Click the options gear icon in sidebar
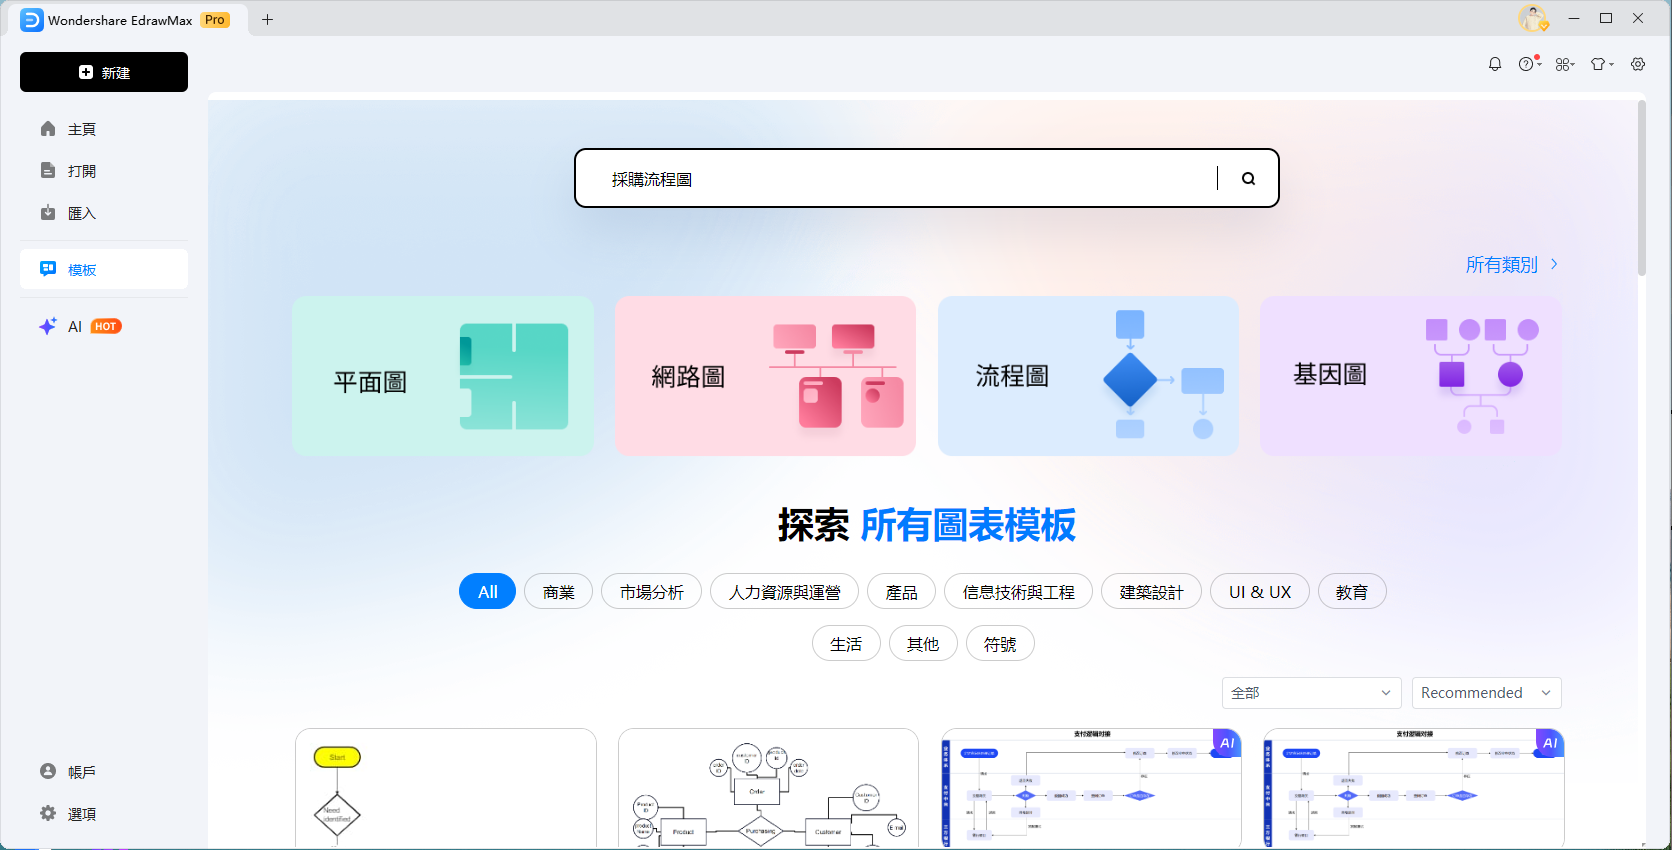1672x850 pixels. pyautogui.click(x=48, y=813)
